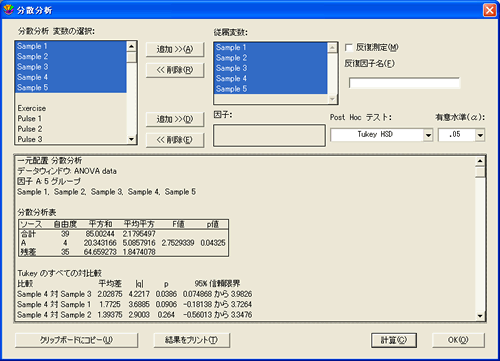Screen dimensions: 500x361
Task: Click the lower 追加 >>(D) button
Action: pos(175,119)
